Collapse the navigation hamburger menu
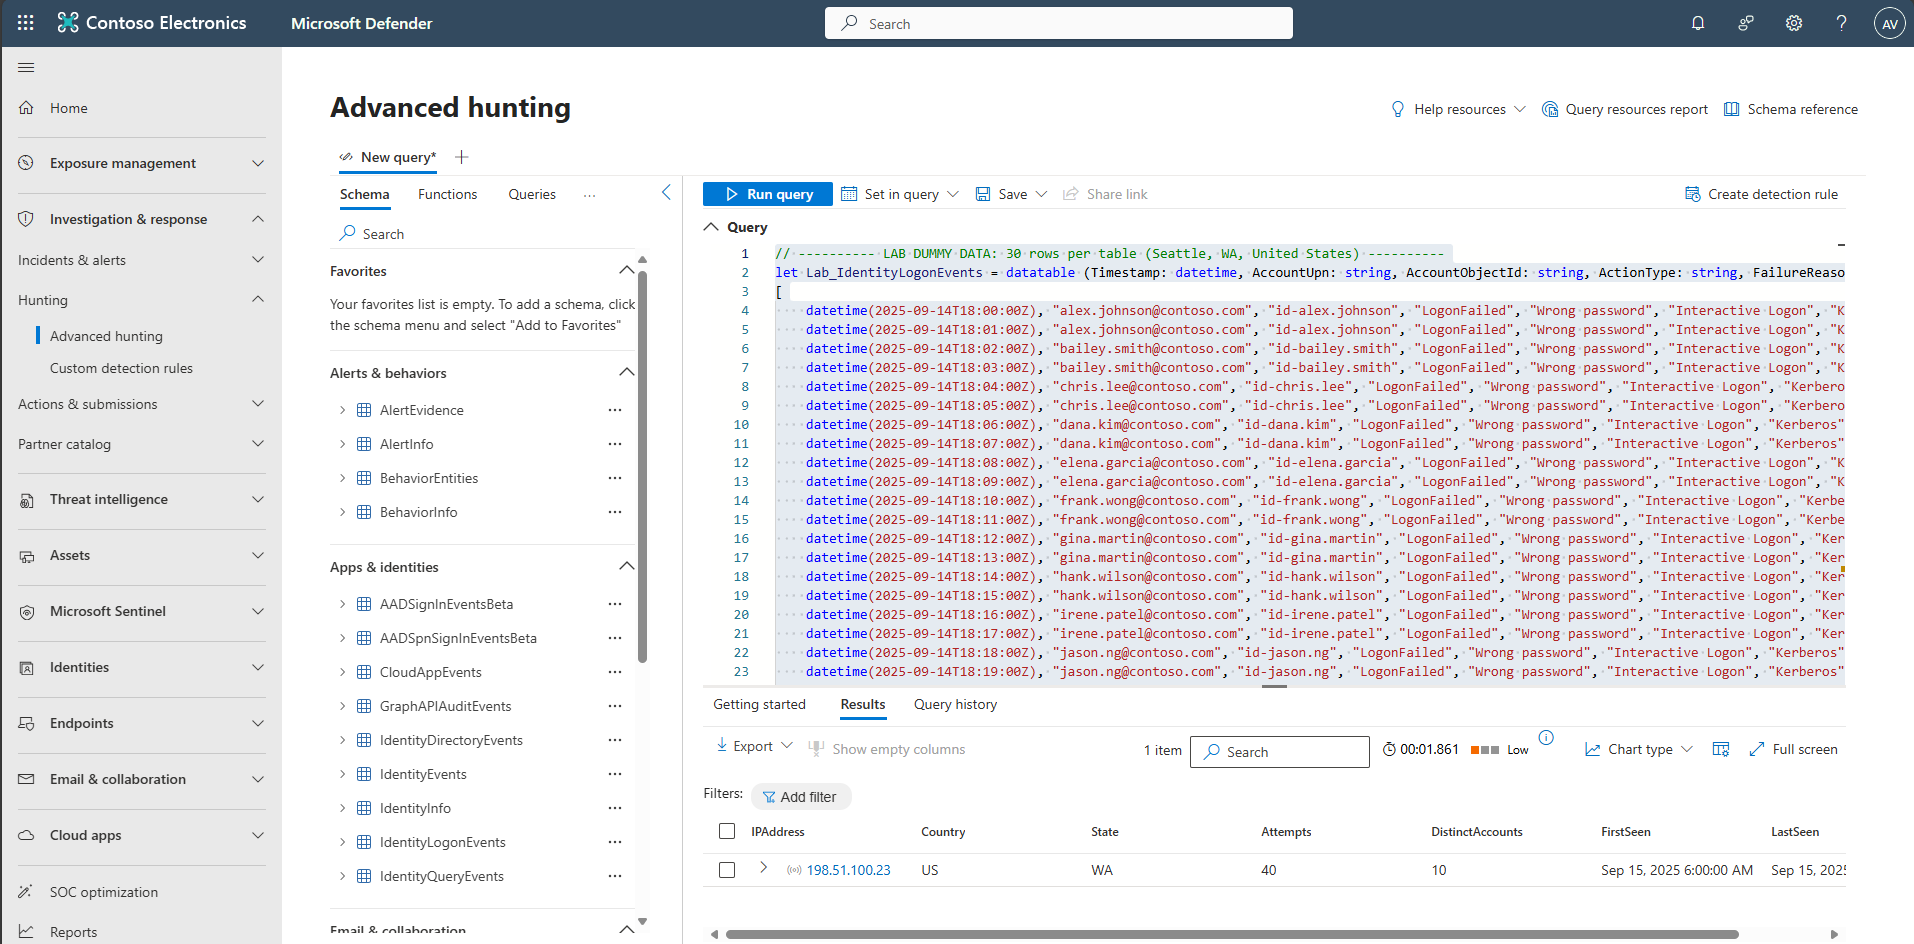Viewport: 1914px width, 944px height. click(x=26, y=67)
